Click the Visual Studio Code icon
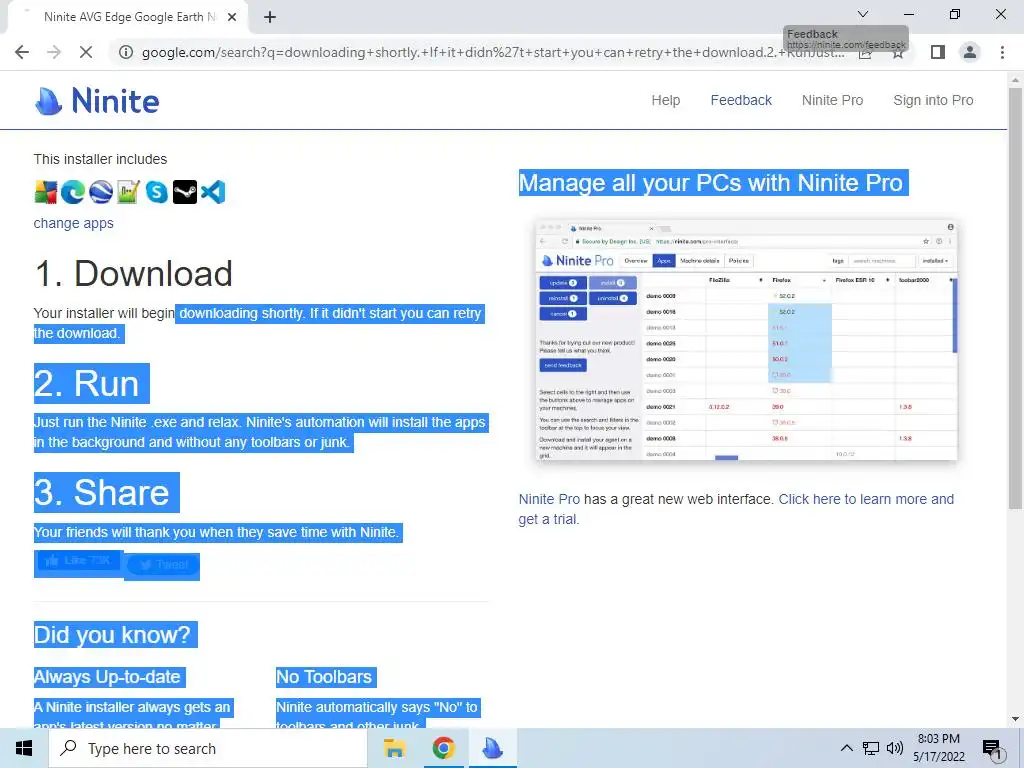The height and width of the screenshot is (768, 1024). pos(213,192)
